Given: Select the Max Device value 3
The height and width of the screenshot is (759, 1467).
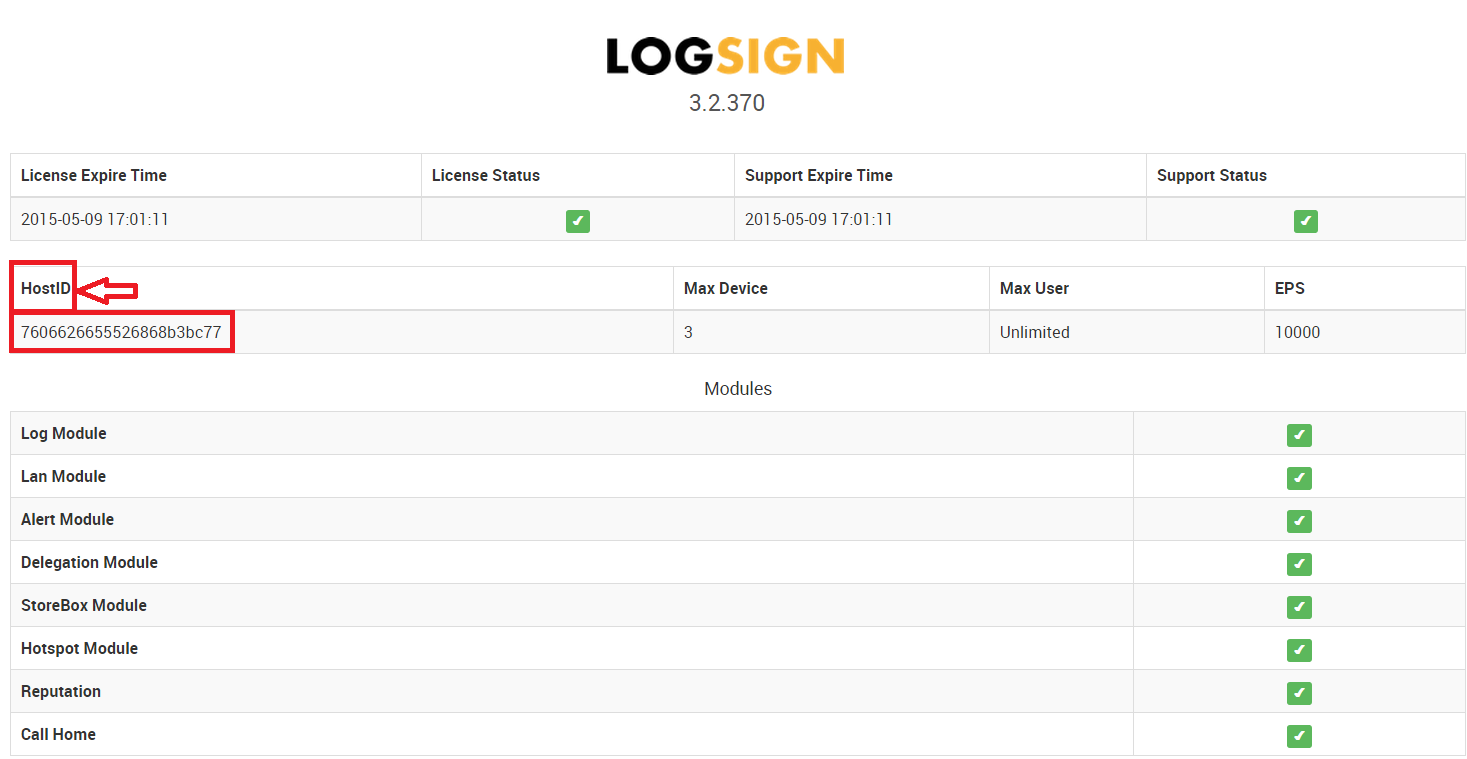Looking at the screenshot, I should point(688,332).
